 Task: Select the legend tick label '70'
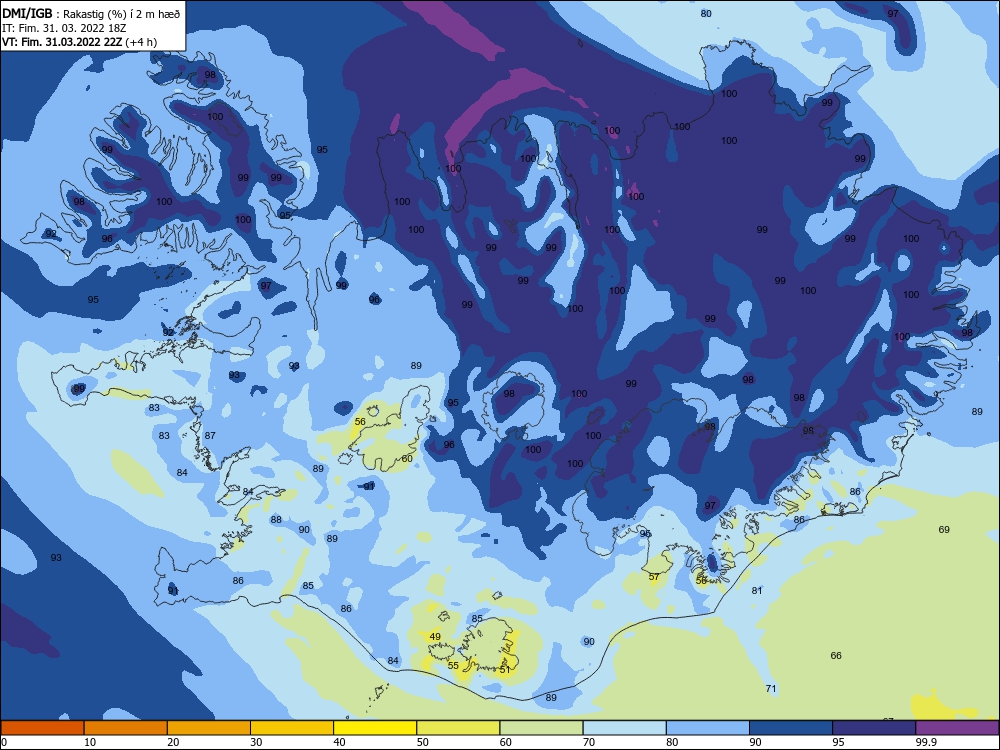click(x=589, y=742)
